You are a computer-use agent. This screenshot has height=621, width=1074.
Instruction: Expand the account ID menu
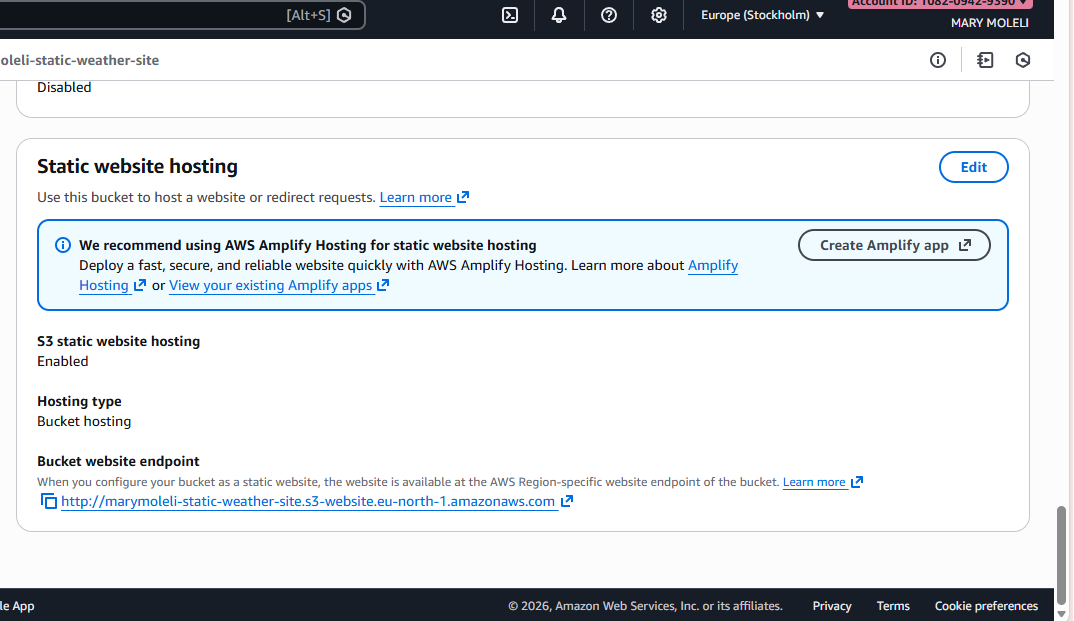pyautogui.click(x=940, y=3)
